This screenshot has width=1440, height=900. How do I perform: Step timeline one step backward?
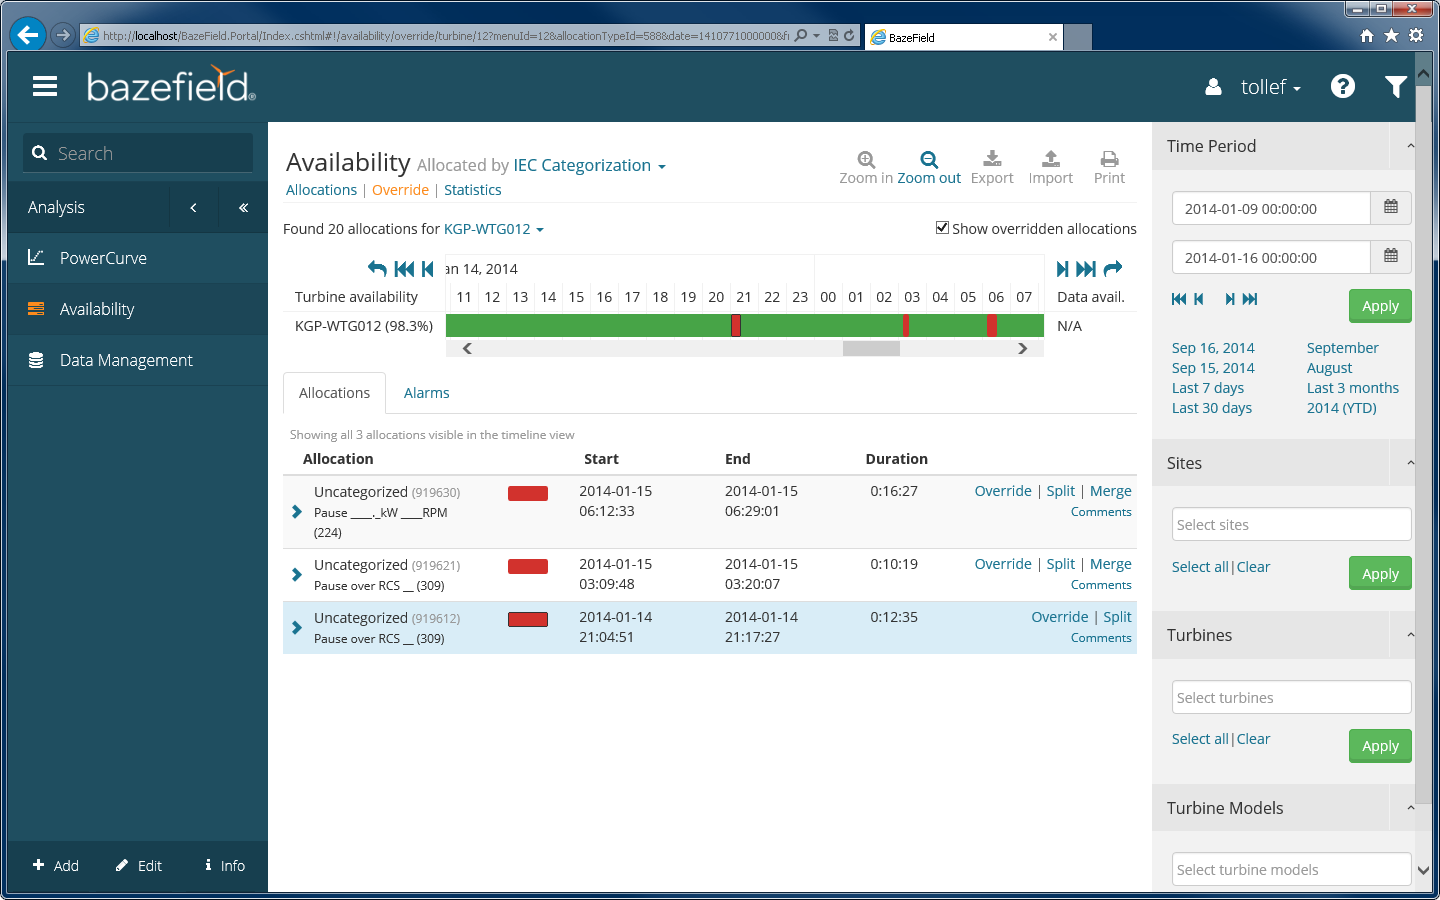(x=428, y=268)
